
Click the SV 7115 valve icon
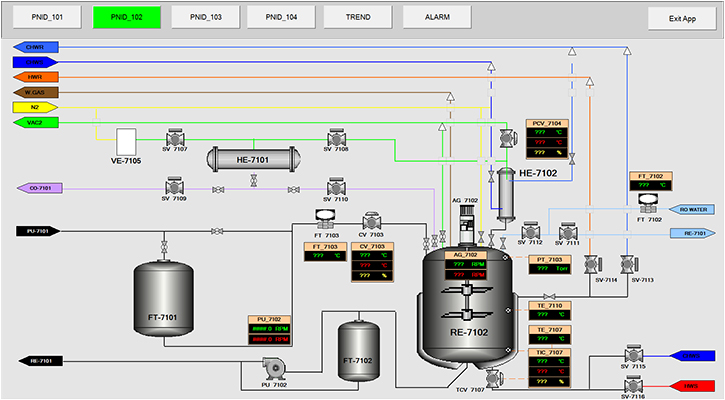tap(634, 354)
